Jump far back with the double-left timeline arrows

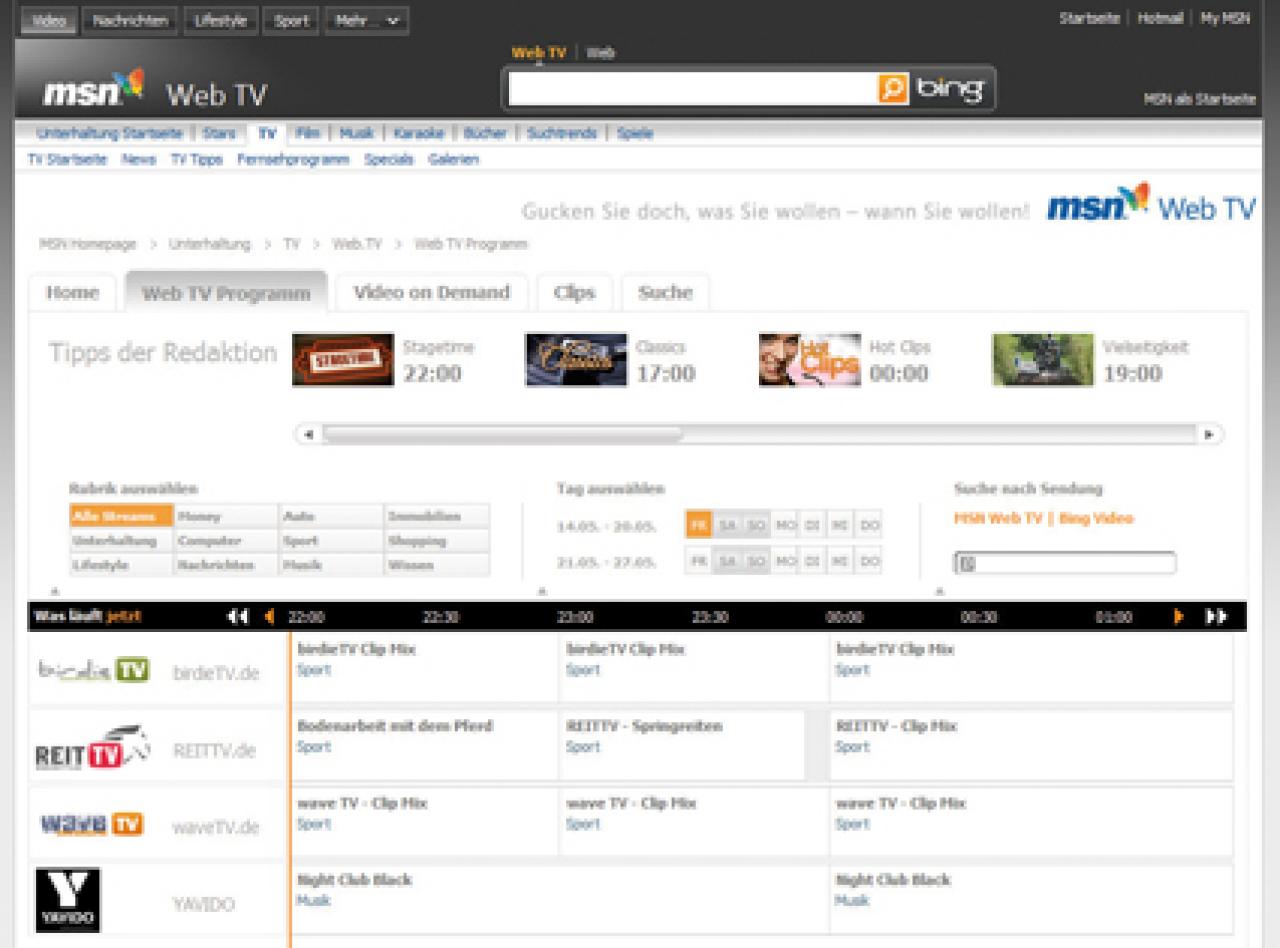pyautogui.click(x=238, y=617)
